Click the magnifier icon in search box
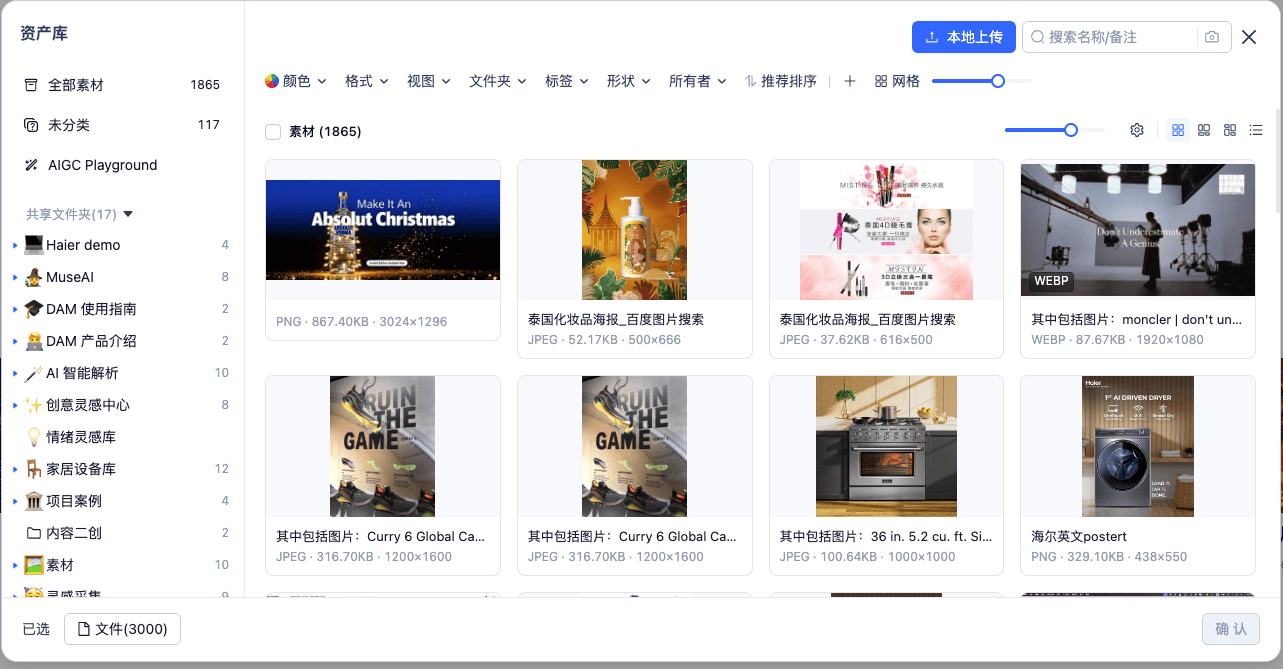This screenshot has width=1283, height=669. click(1038, 37)
